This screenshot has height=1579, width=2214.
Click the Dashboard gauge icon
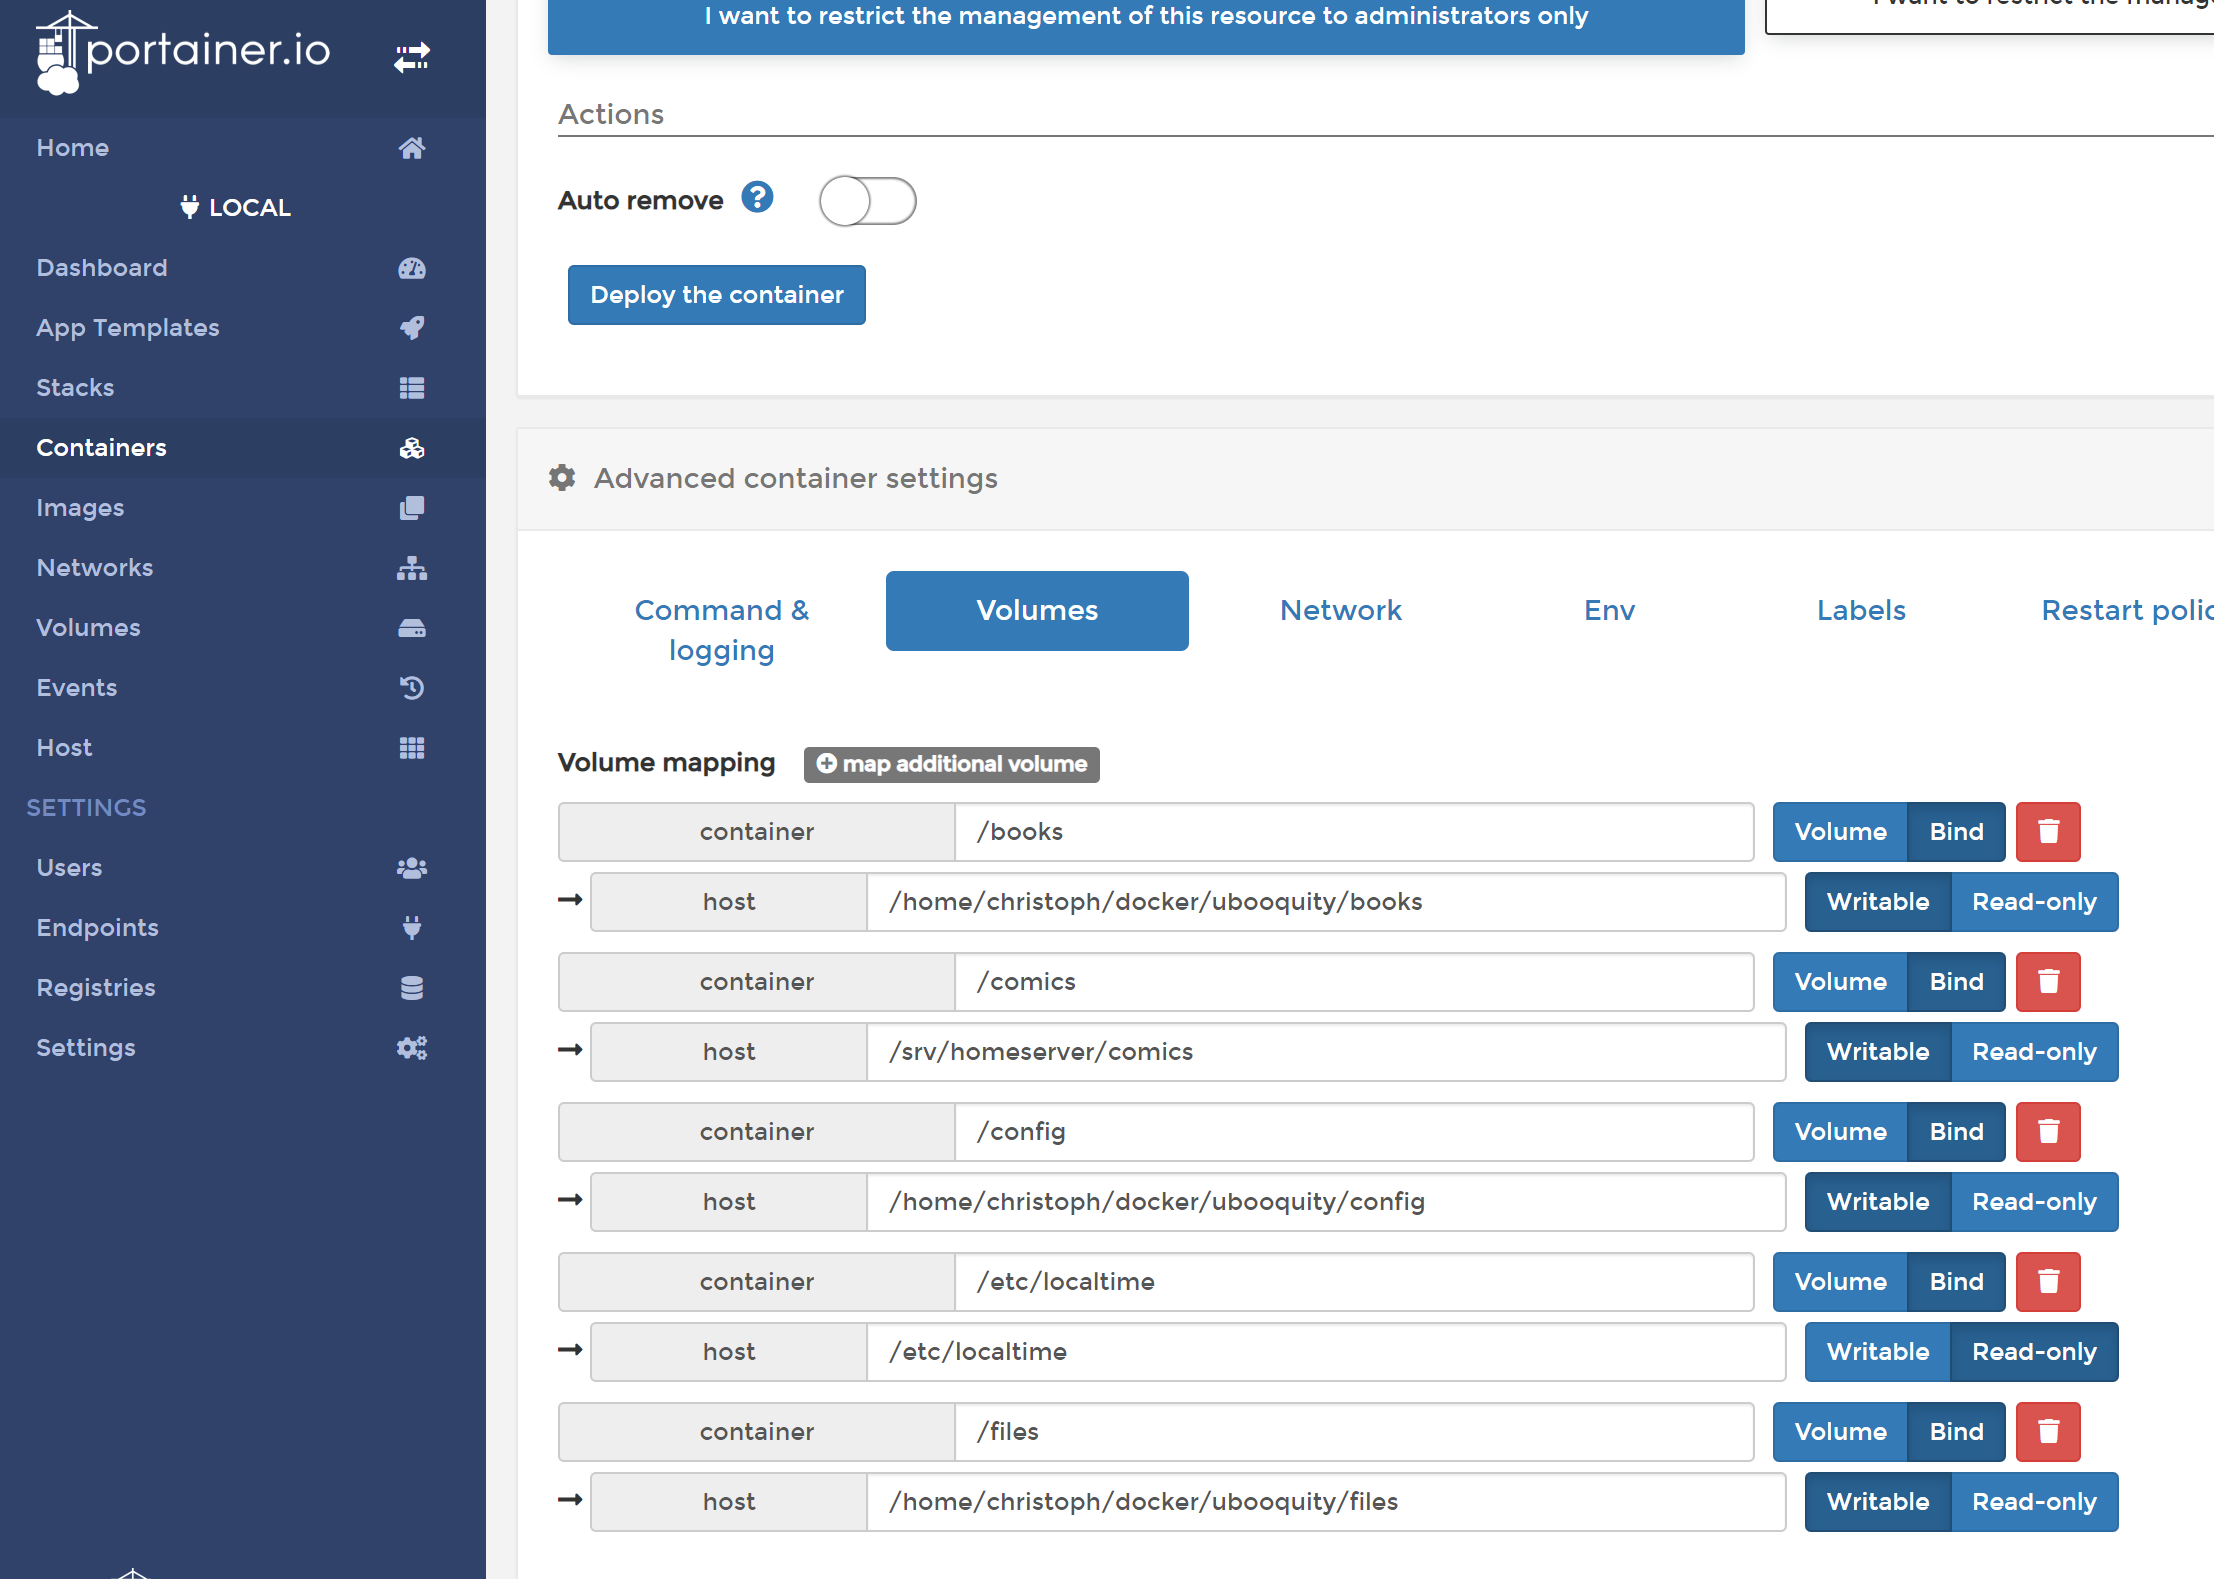pos(411,268)
